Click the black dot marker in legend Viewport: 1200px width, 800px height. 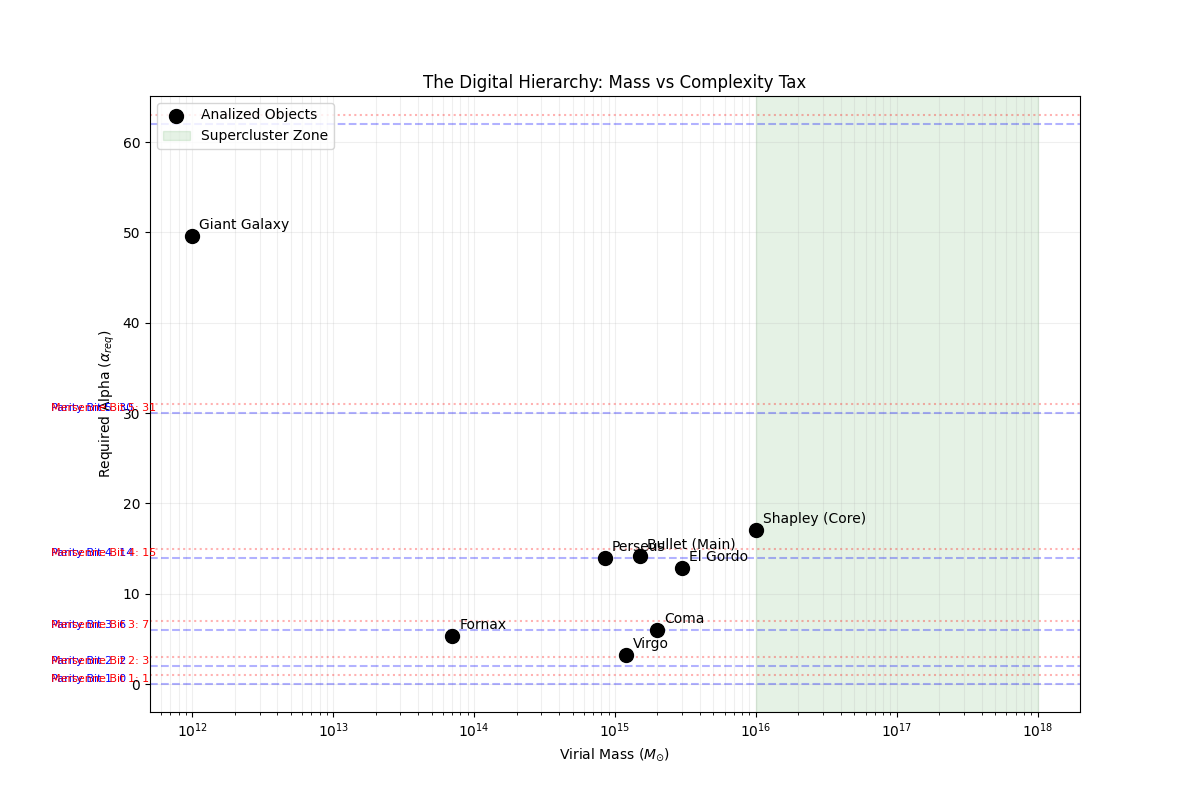[x=176, y=116]
